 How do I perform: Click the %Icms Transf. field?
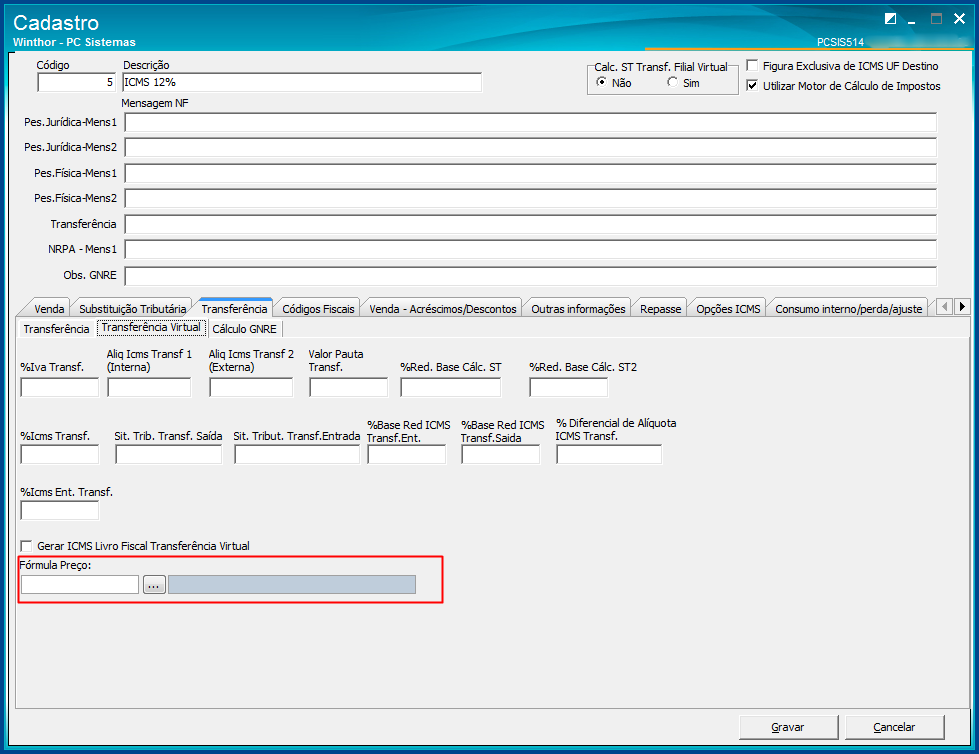tap(59, 454)
